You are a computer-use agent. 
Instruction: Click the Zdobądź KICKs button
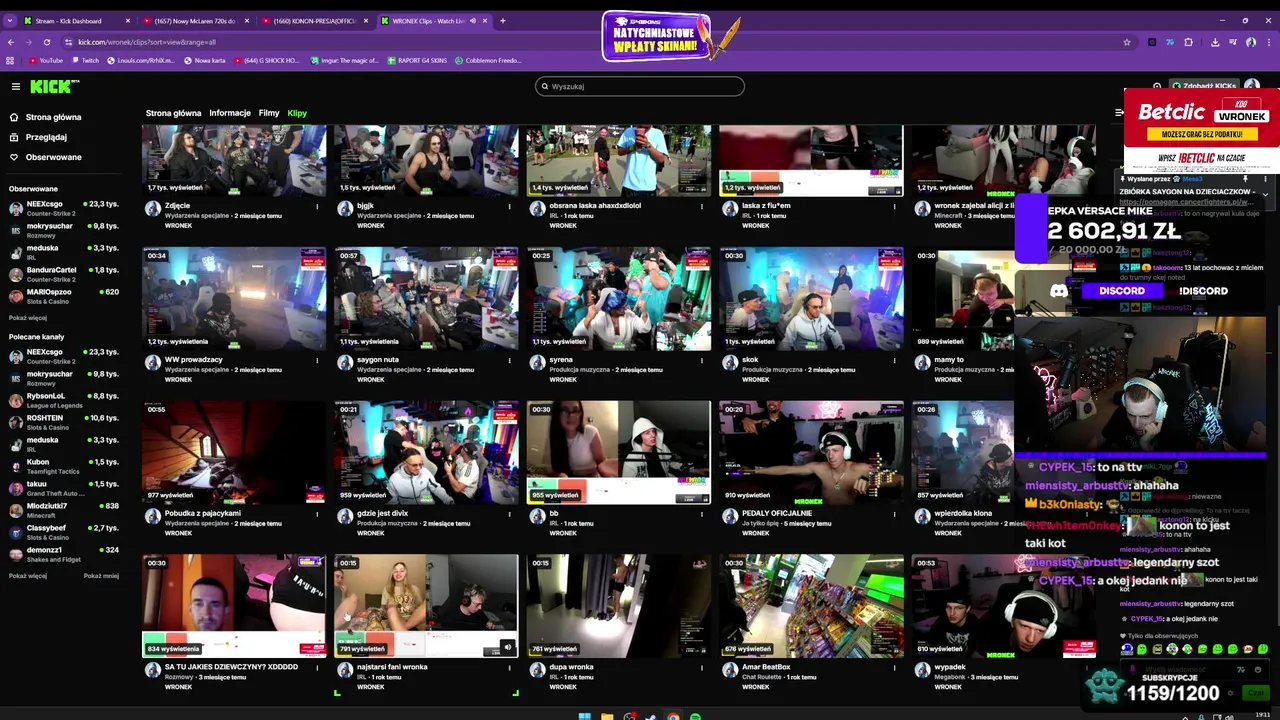[x=1205, y=86]
